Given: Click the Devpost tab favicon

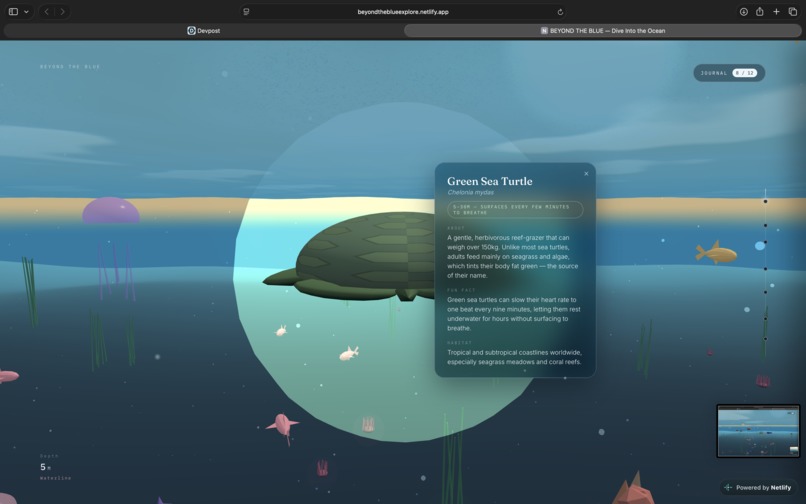Looking at the screenshot, I should click(x=191, y=31).
